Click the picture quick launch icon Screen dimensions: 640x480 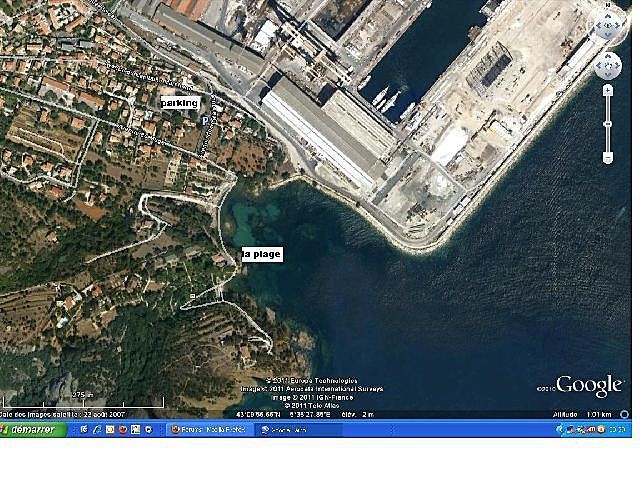136,429
